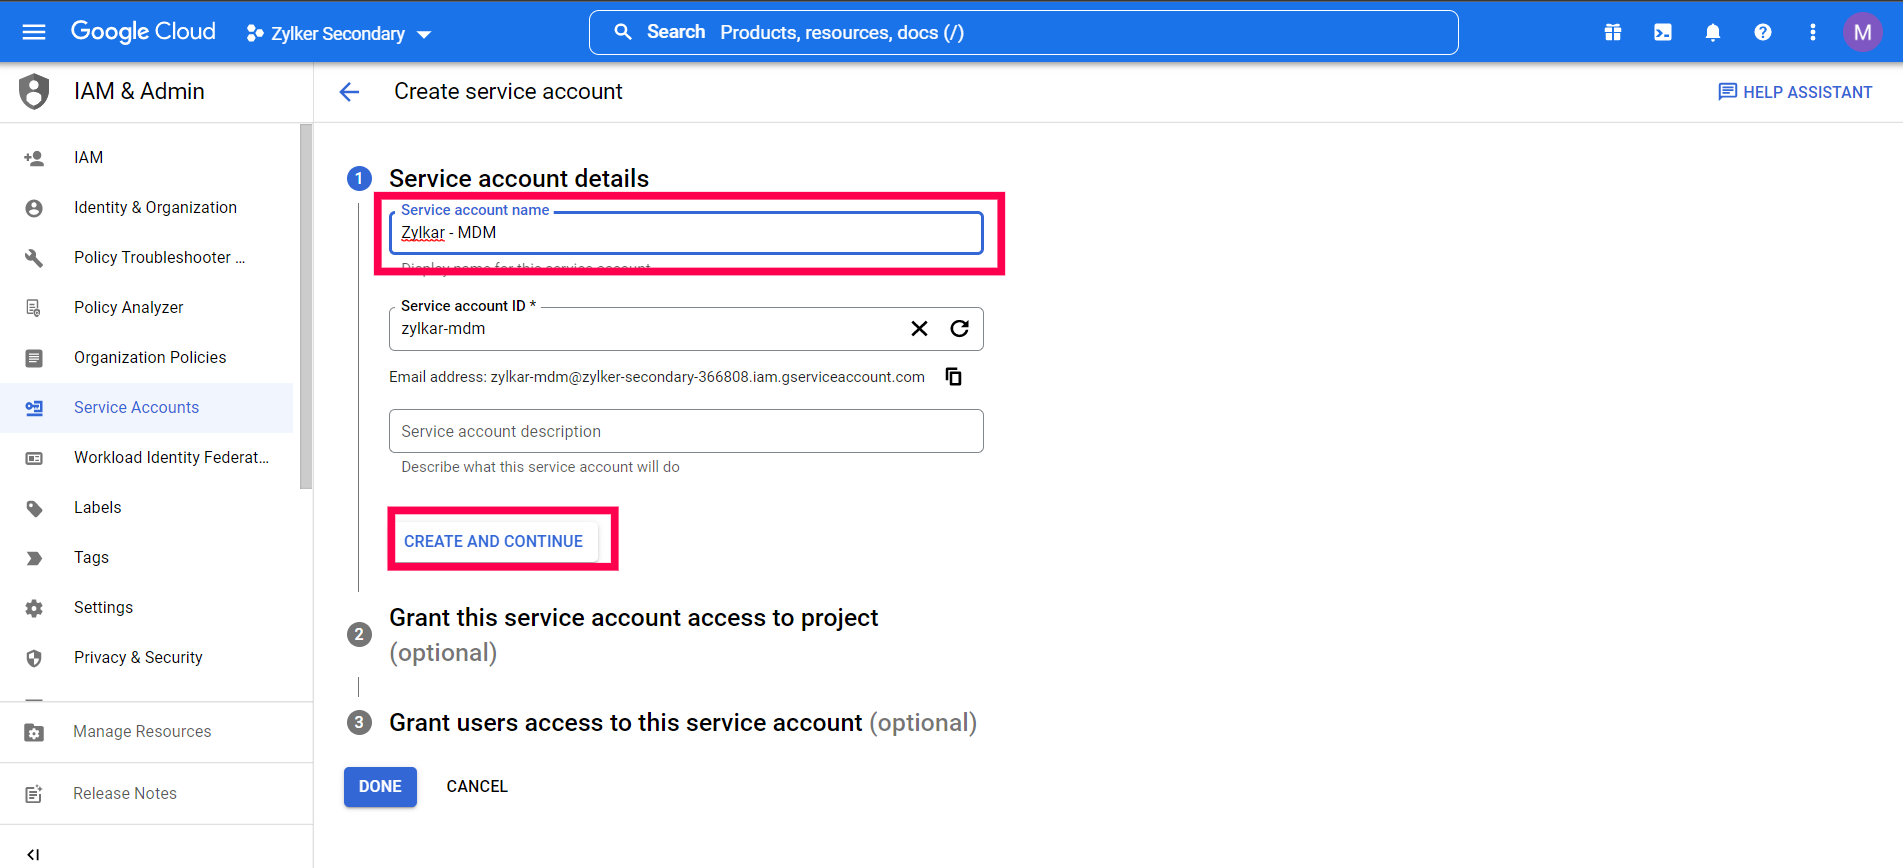Click the Policy Analyzer document icon
The width and height of the screenshot is (1903, 868).
[x=34, y=308]
